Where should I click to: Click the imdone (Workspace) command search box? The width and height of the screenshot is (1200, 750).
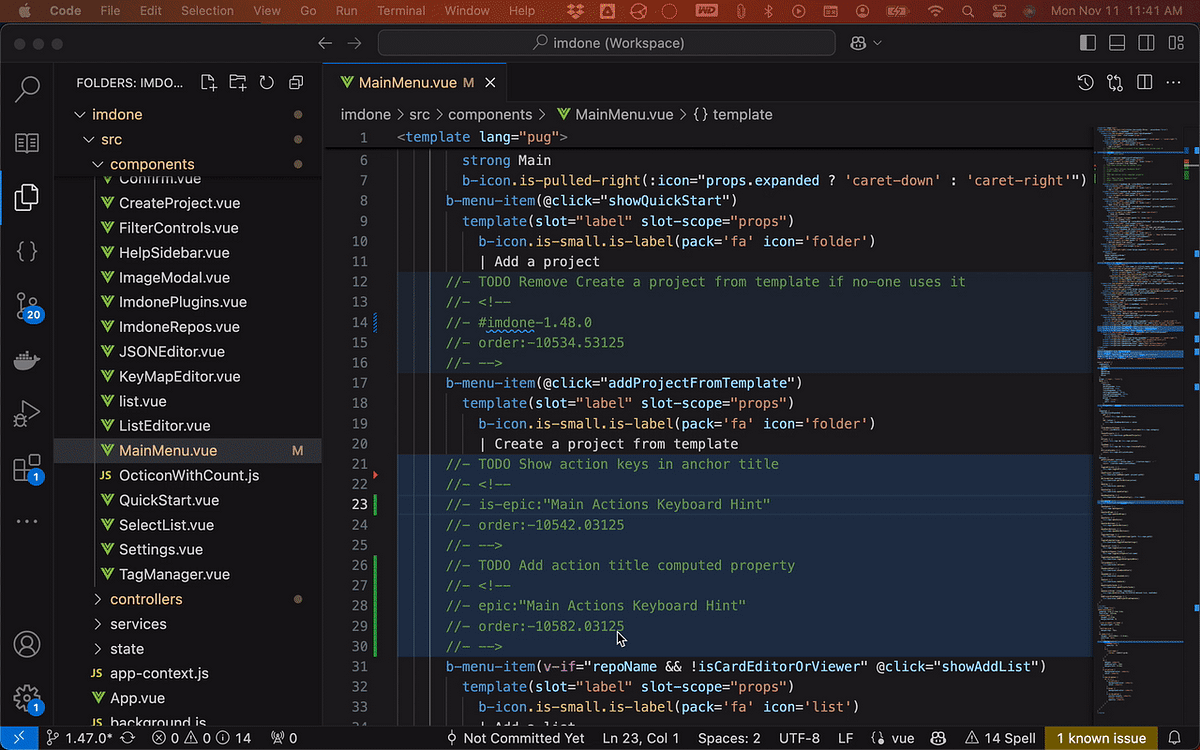[x=607, y=43]
